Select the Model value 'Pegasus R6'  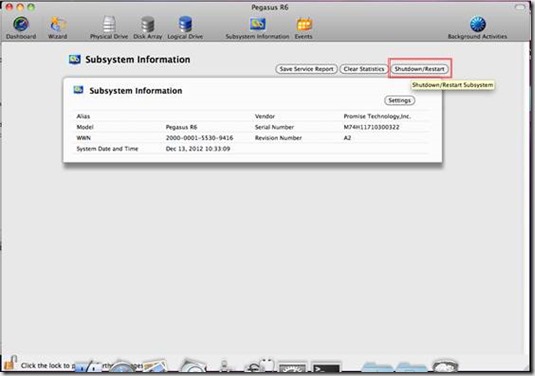tap(182, 127)
